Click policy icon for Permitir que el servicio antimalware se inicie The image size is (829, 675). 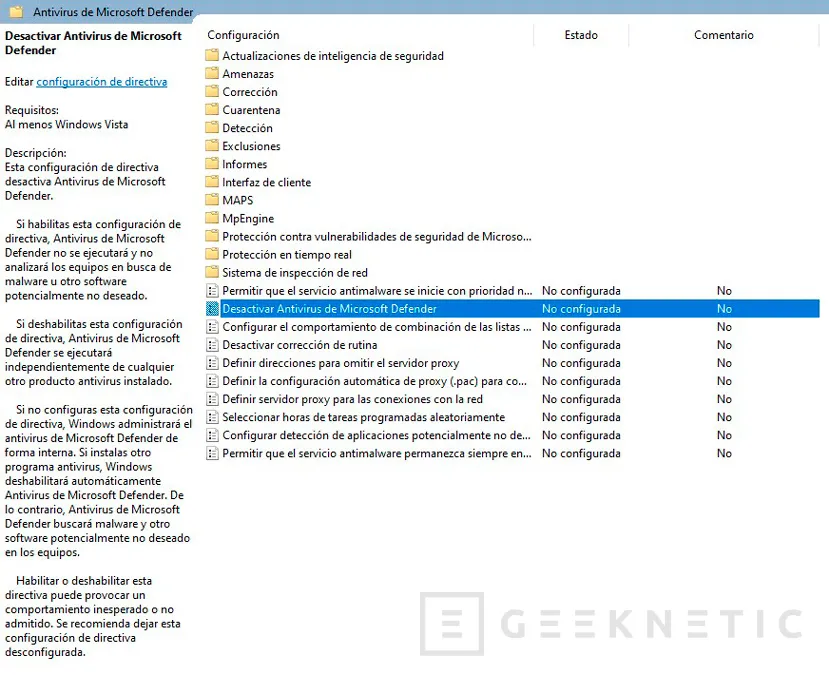(x=212, y=290)
